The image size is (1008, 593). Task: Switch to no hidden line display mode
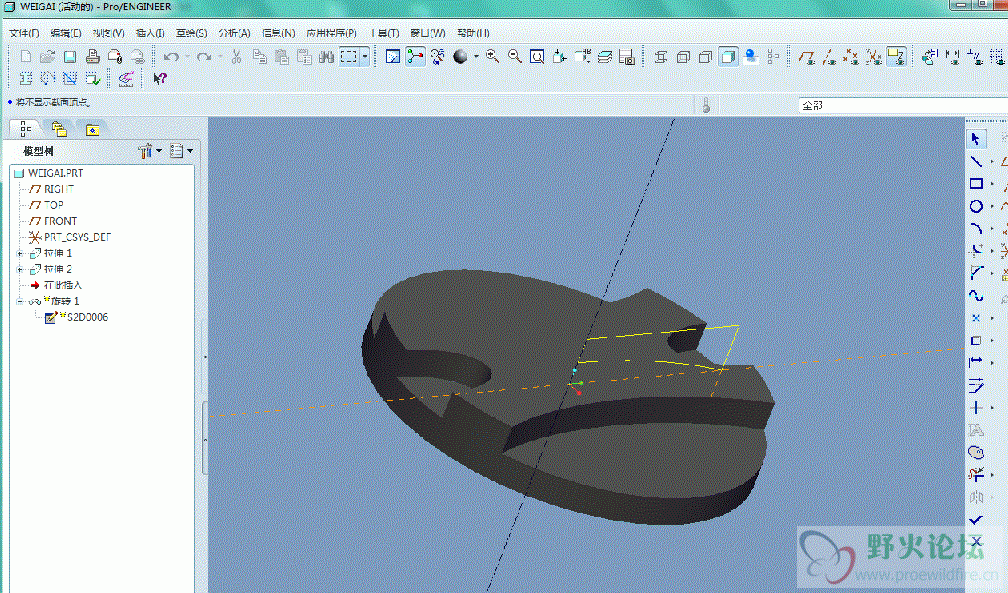pyautogui.click(x=706, y=57)
